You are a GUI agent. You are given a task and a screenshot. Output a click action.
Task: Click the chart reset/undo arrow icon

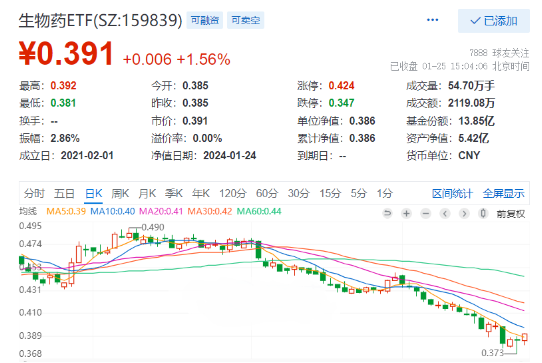point(387,214)
